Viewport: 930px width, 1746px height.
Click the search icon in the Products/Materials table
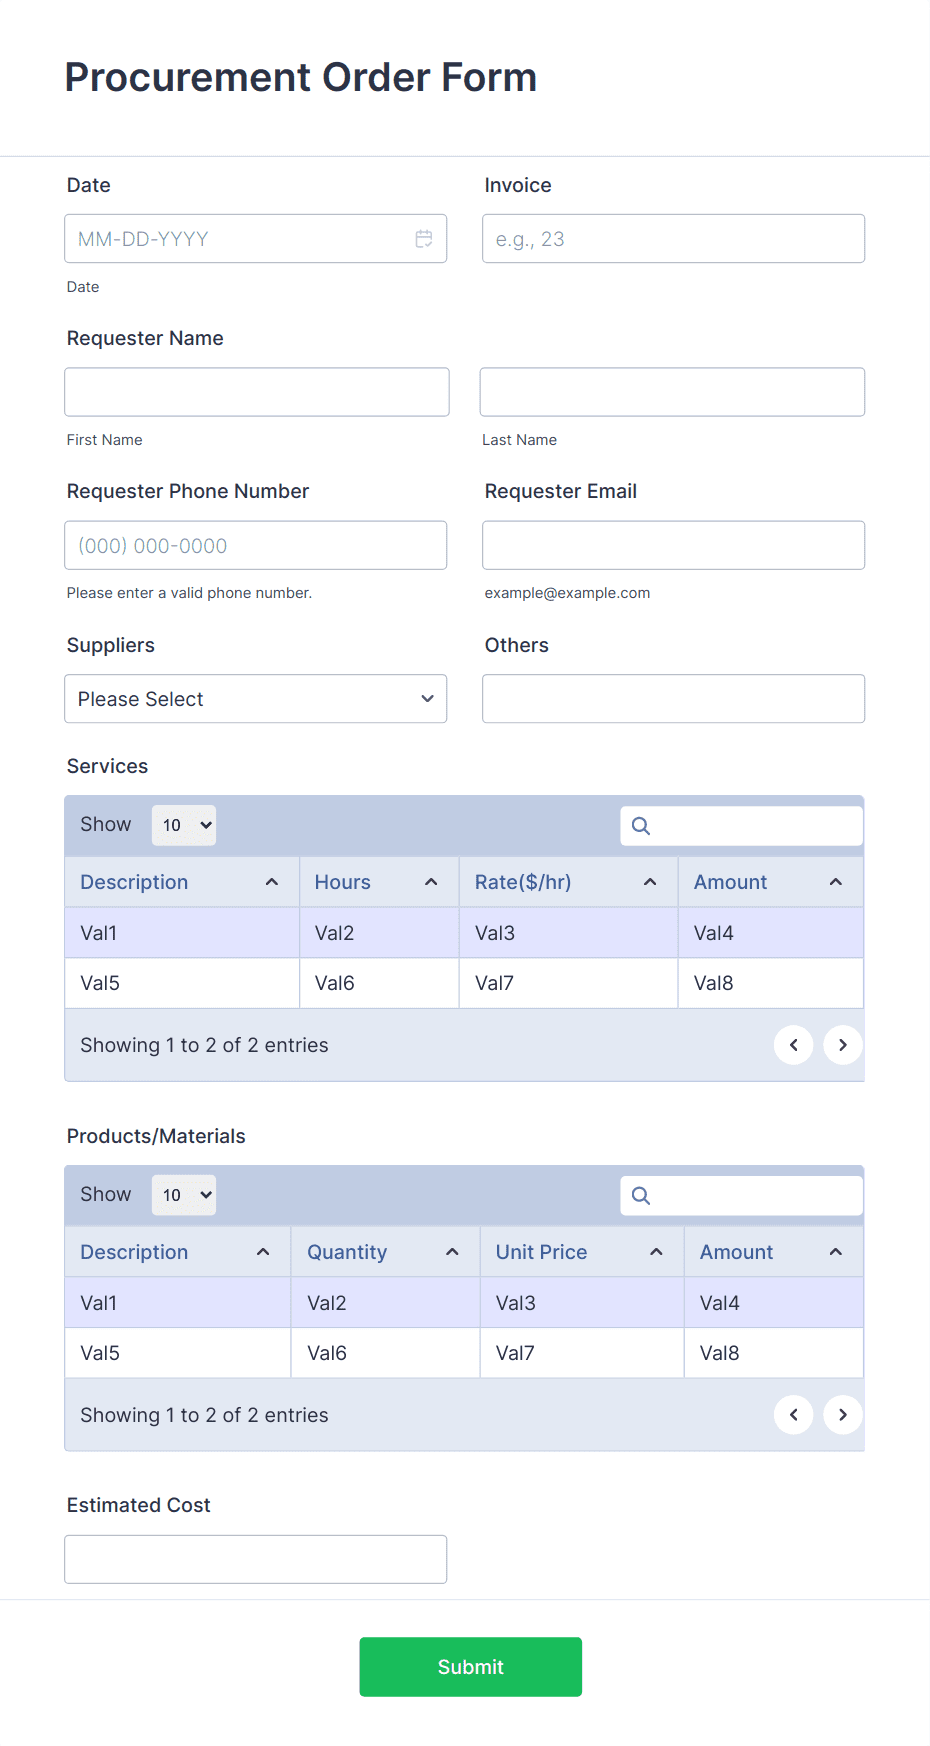(640, 1195)
